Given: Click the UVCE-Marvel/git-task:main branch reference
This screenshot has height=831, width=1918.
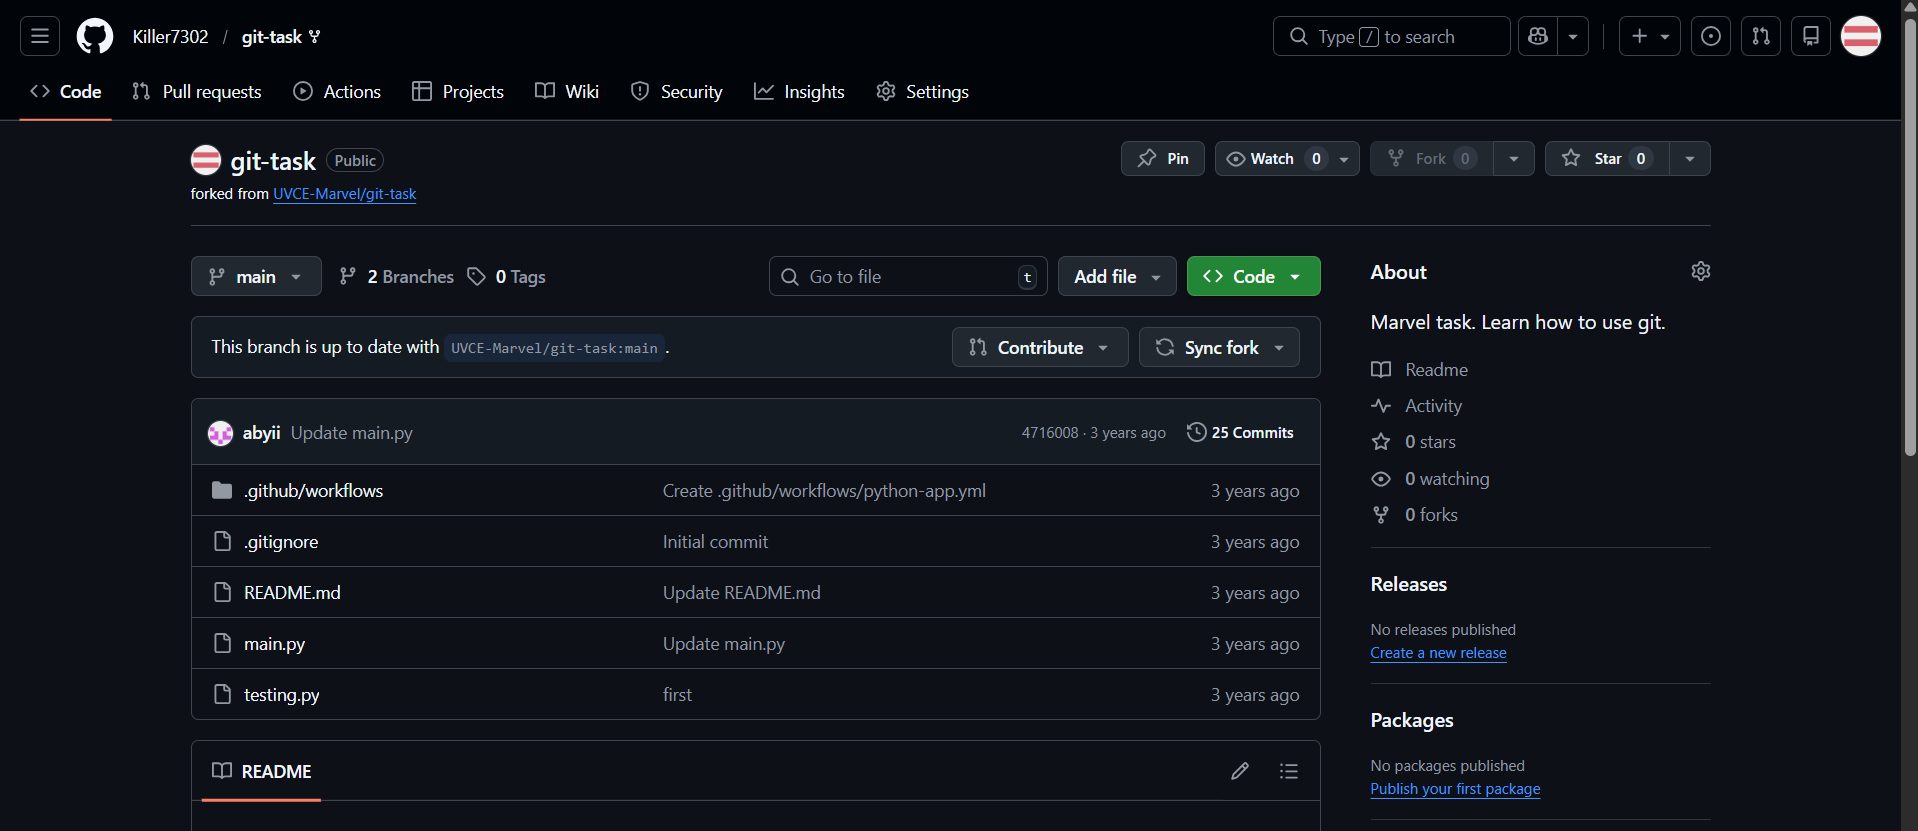Looking at the screenshot, I should 554,348.
